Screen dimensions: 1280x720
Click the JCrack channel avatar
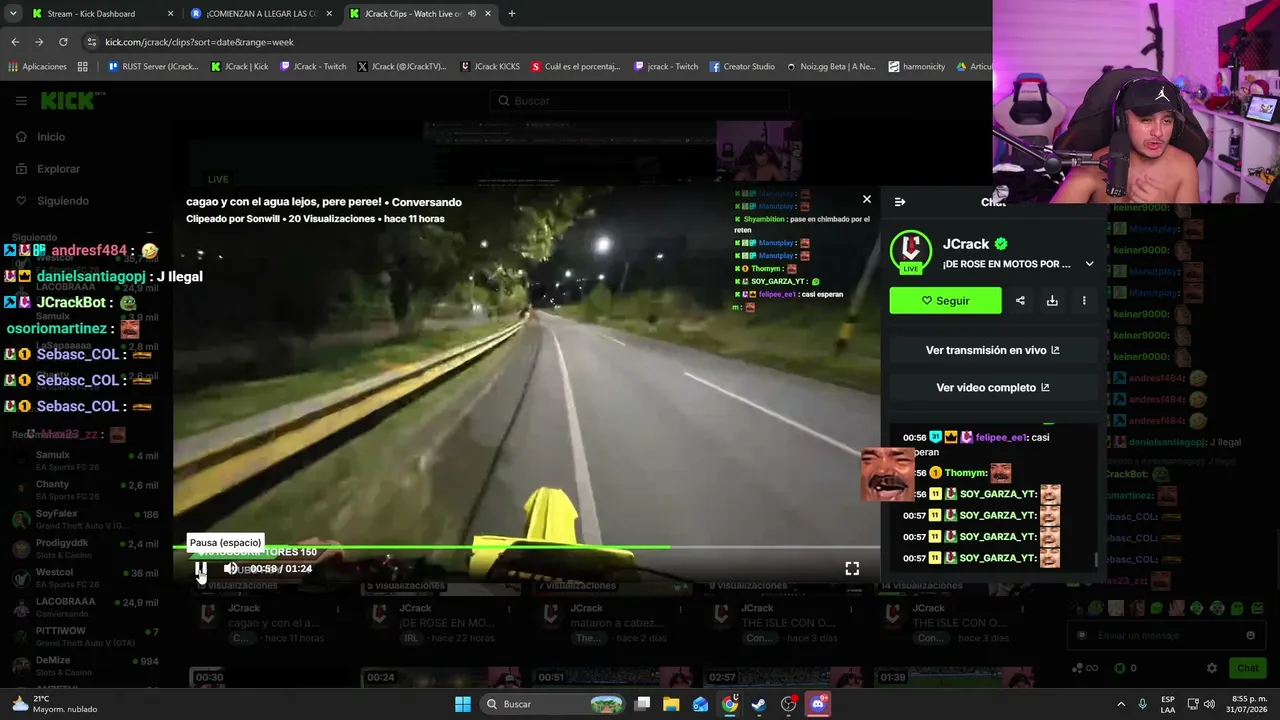911,252
